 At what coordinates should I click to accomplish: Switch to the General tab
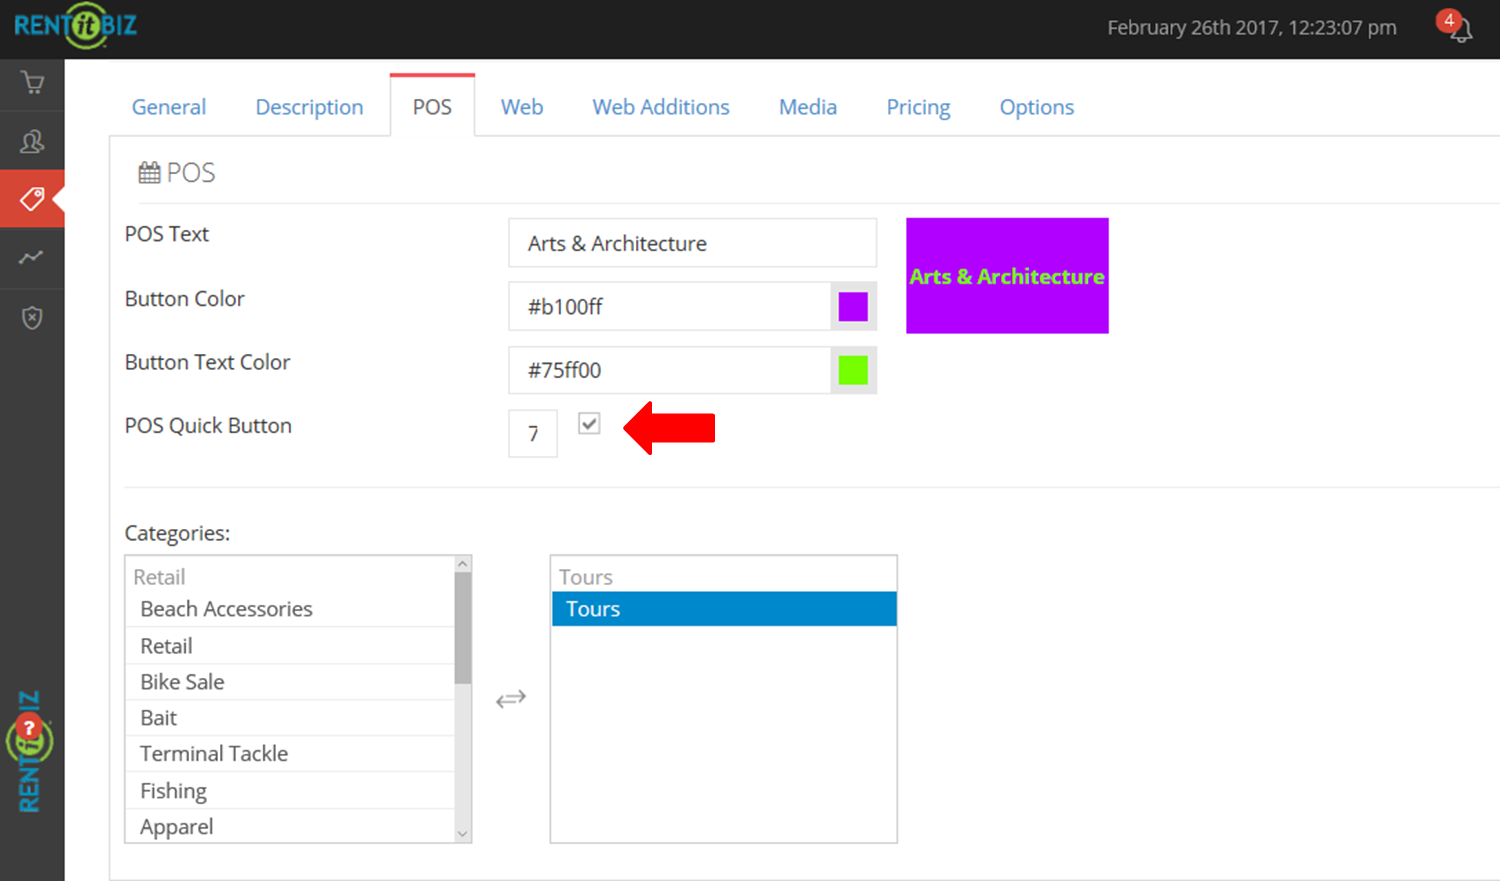[169, 107]
